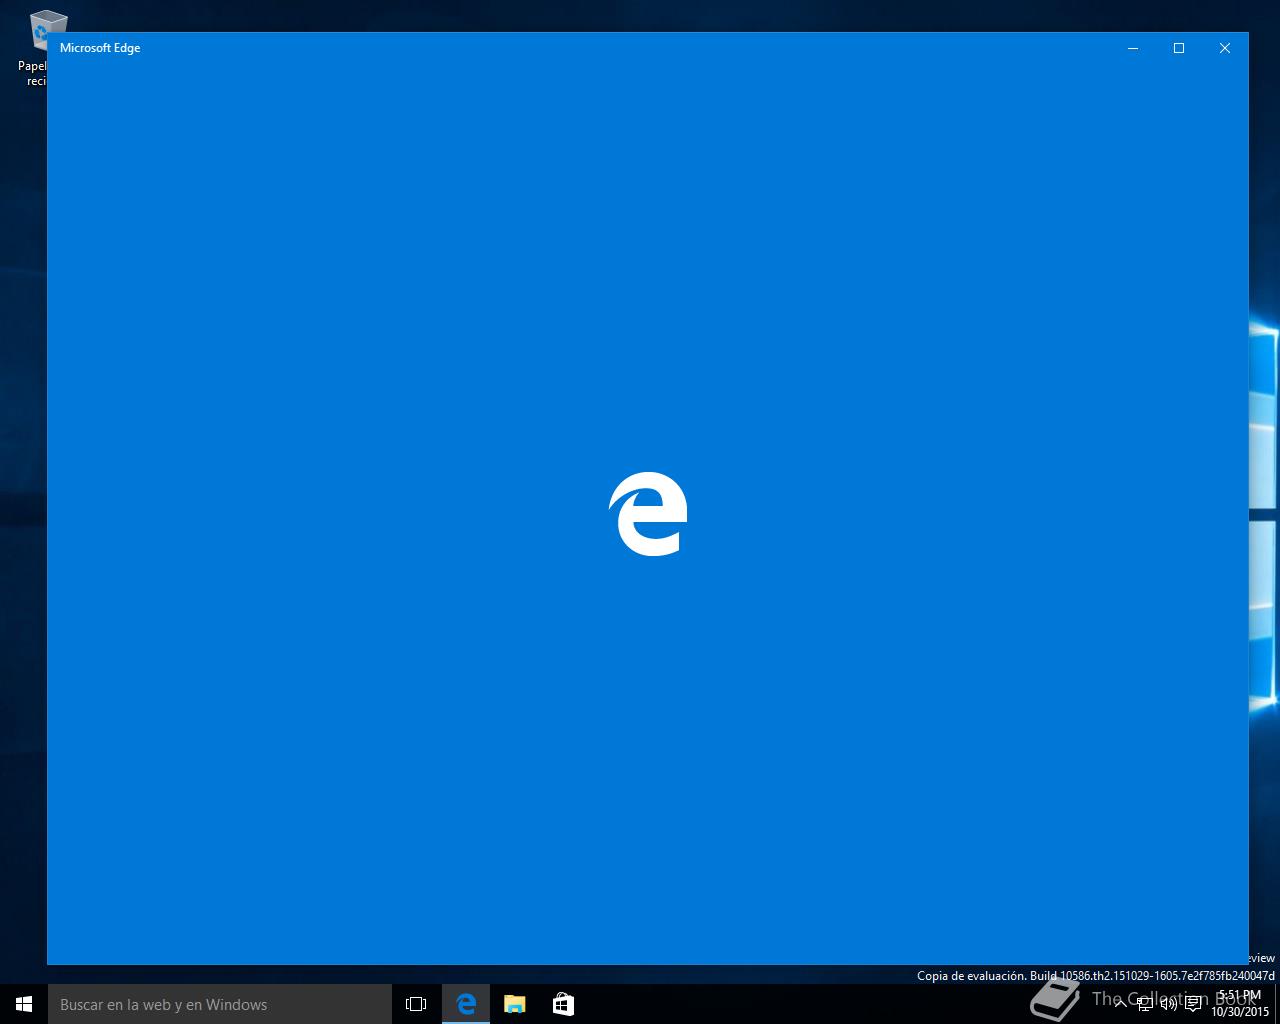Click the 'Microsoft Edge' window title text
1280x1024 pixels.
(100, 48)
